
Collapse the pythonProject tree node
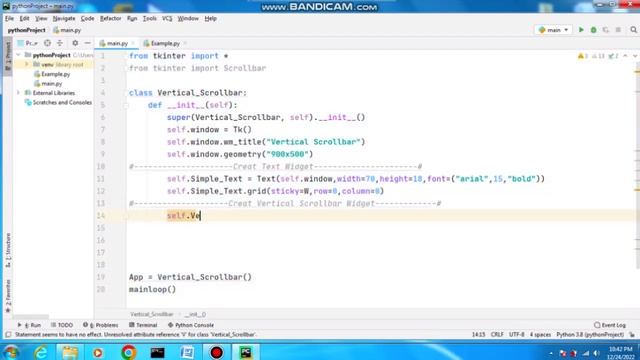point(18,55)
